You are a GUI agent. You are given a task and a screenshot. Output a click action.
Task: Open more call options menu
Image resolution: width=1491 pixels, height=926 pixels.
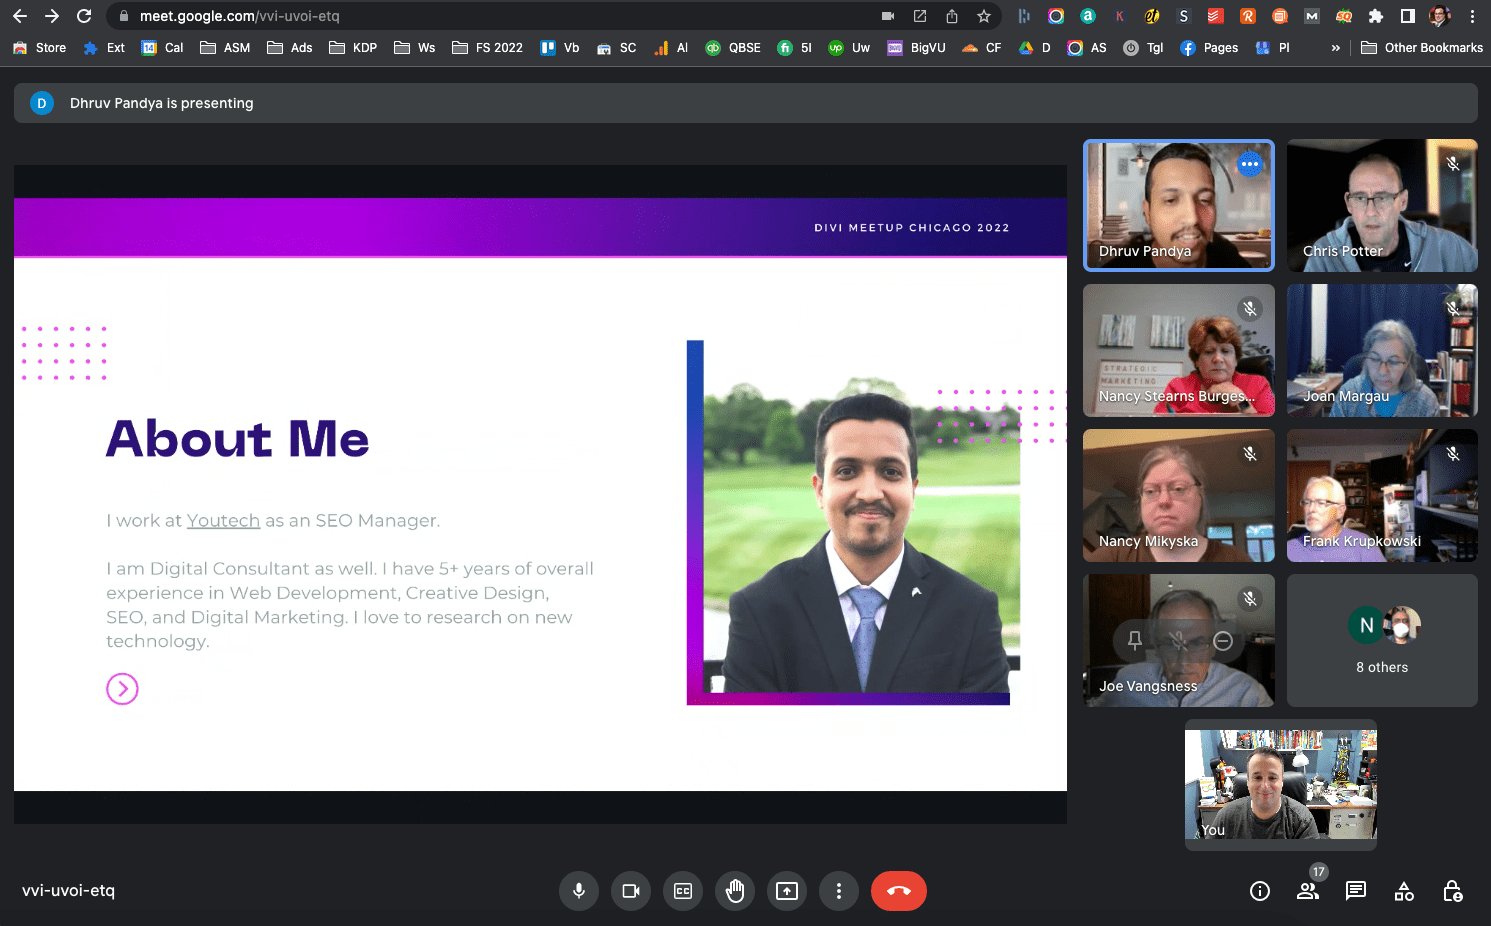pos(839,891)
